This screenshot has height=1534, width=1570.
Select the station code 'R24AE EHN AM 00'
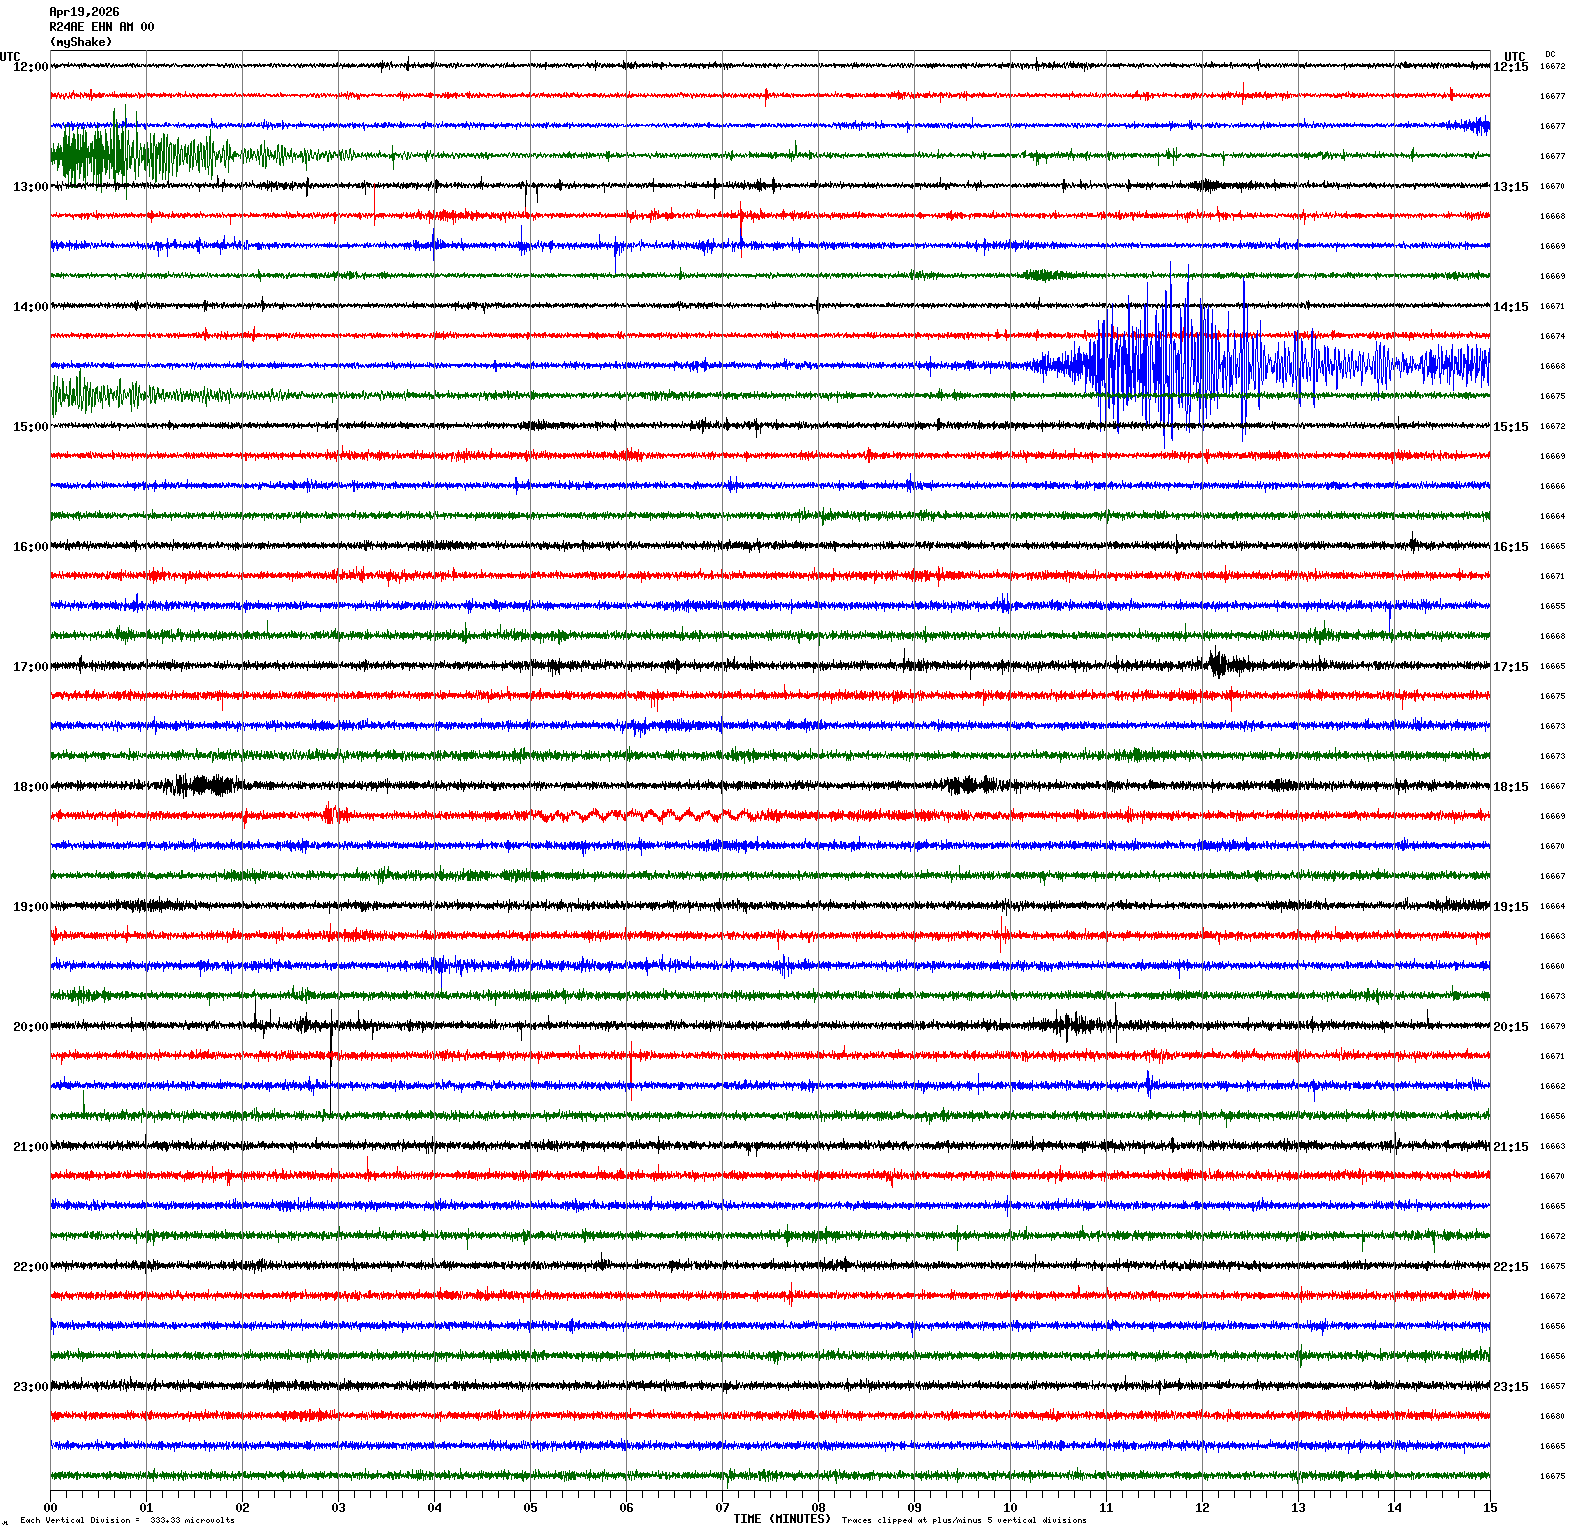[x=102, y=27]
